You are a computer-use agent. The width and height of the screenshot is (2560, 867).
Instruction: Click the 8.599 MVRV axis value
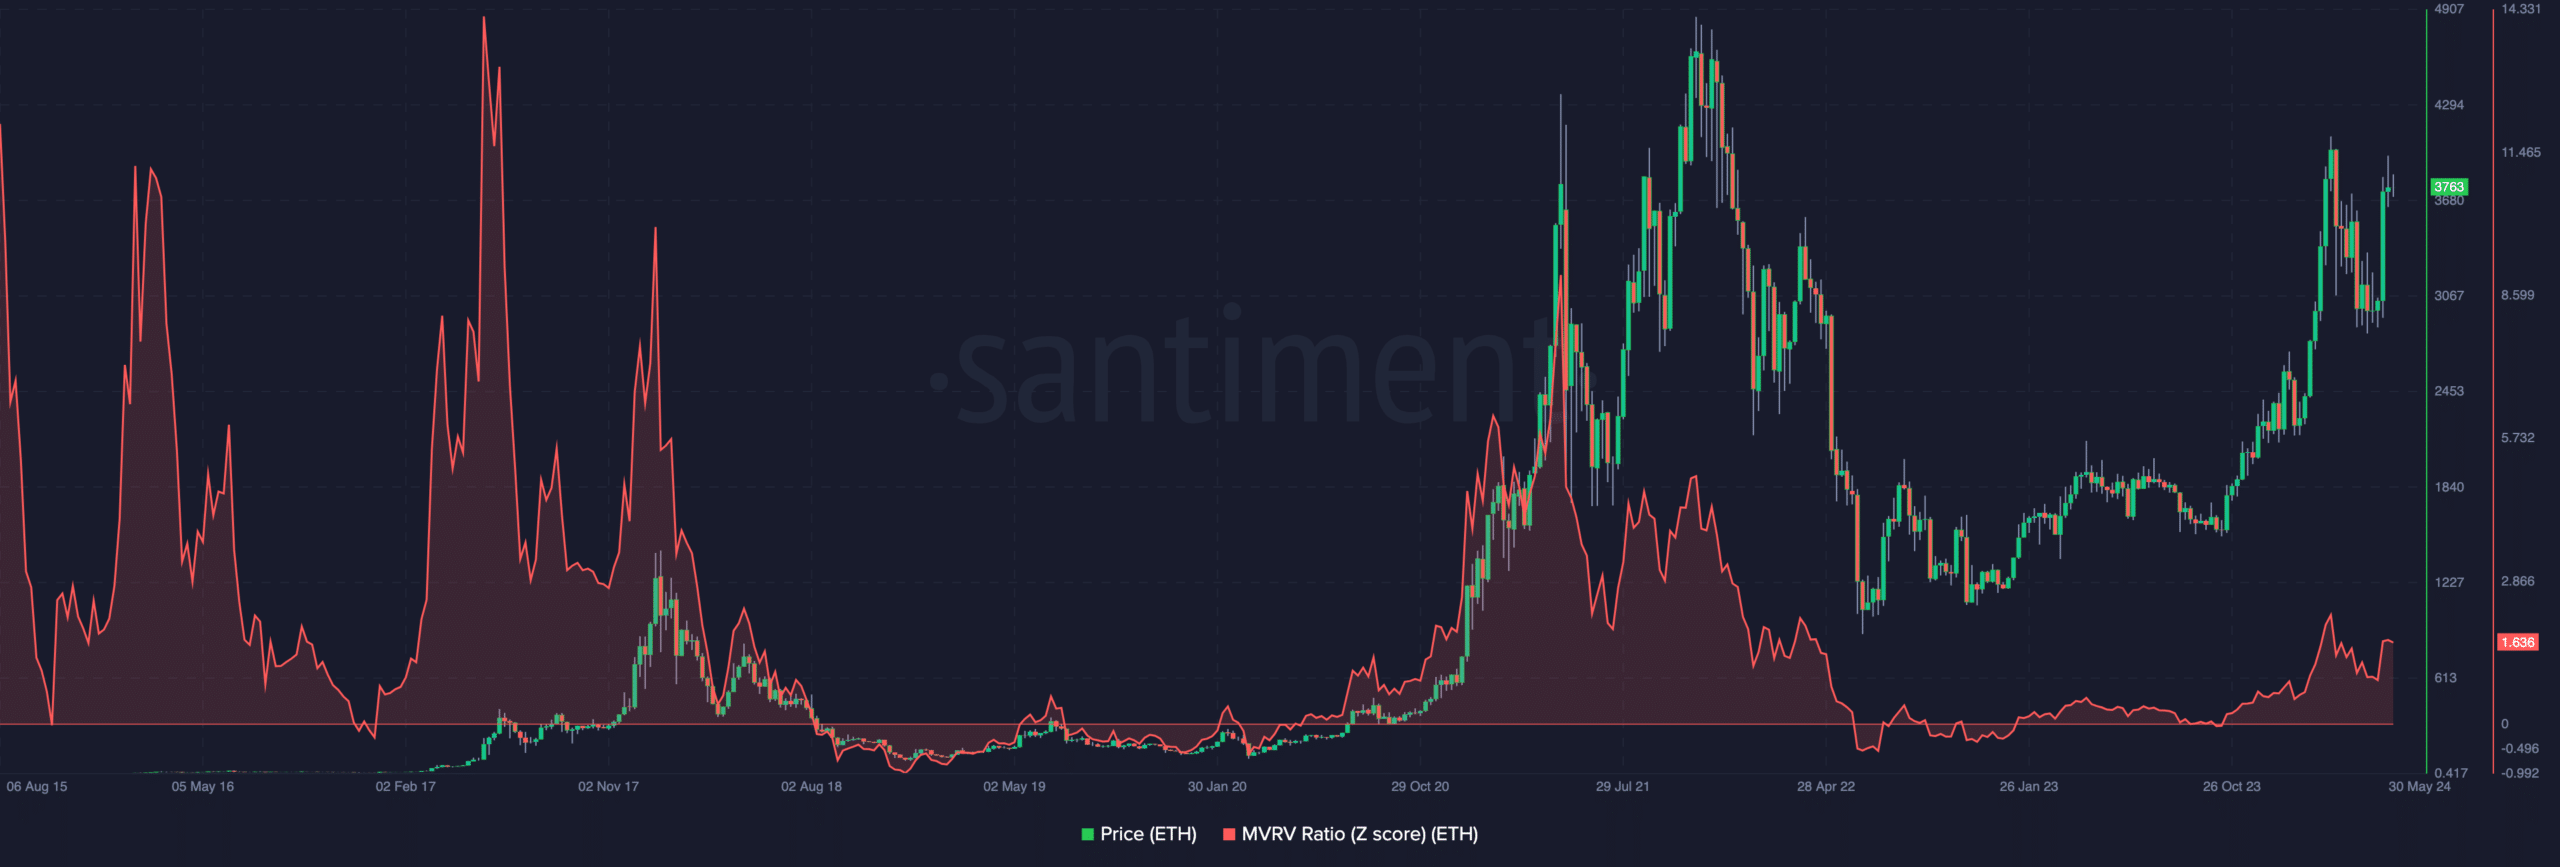[2518, 296]
